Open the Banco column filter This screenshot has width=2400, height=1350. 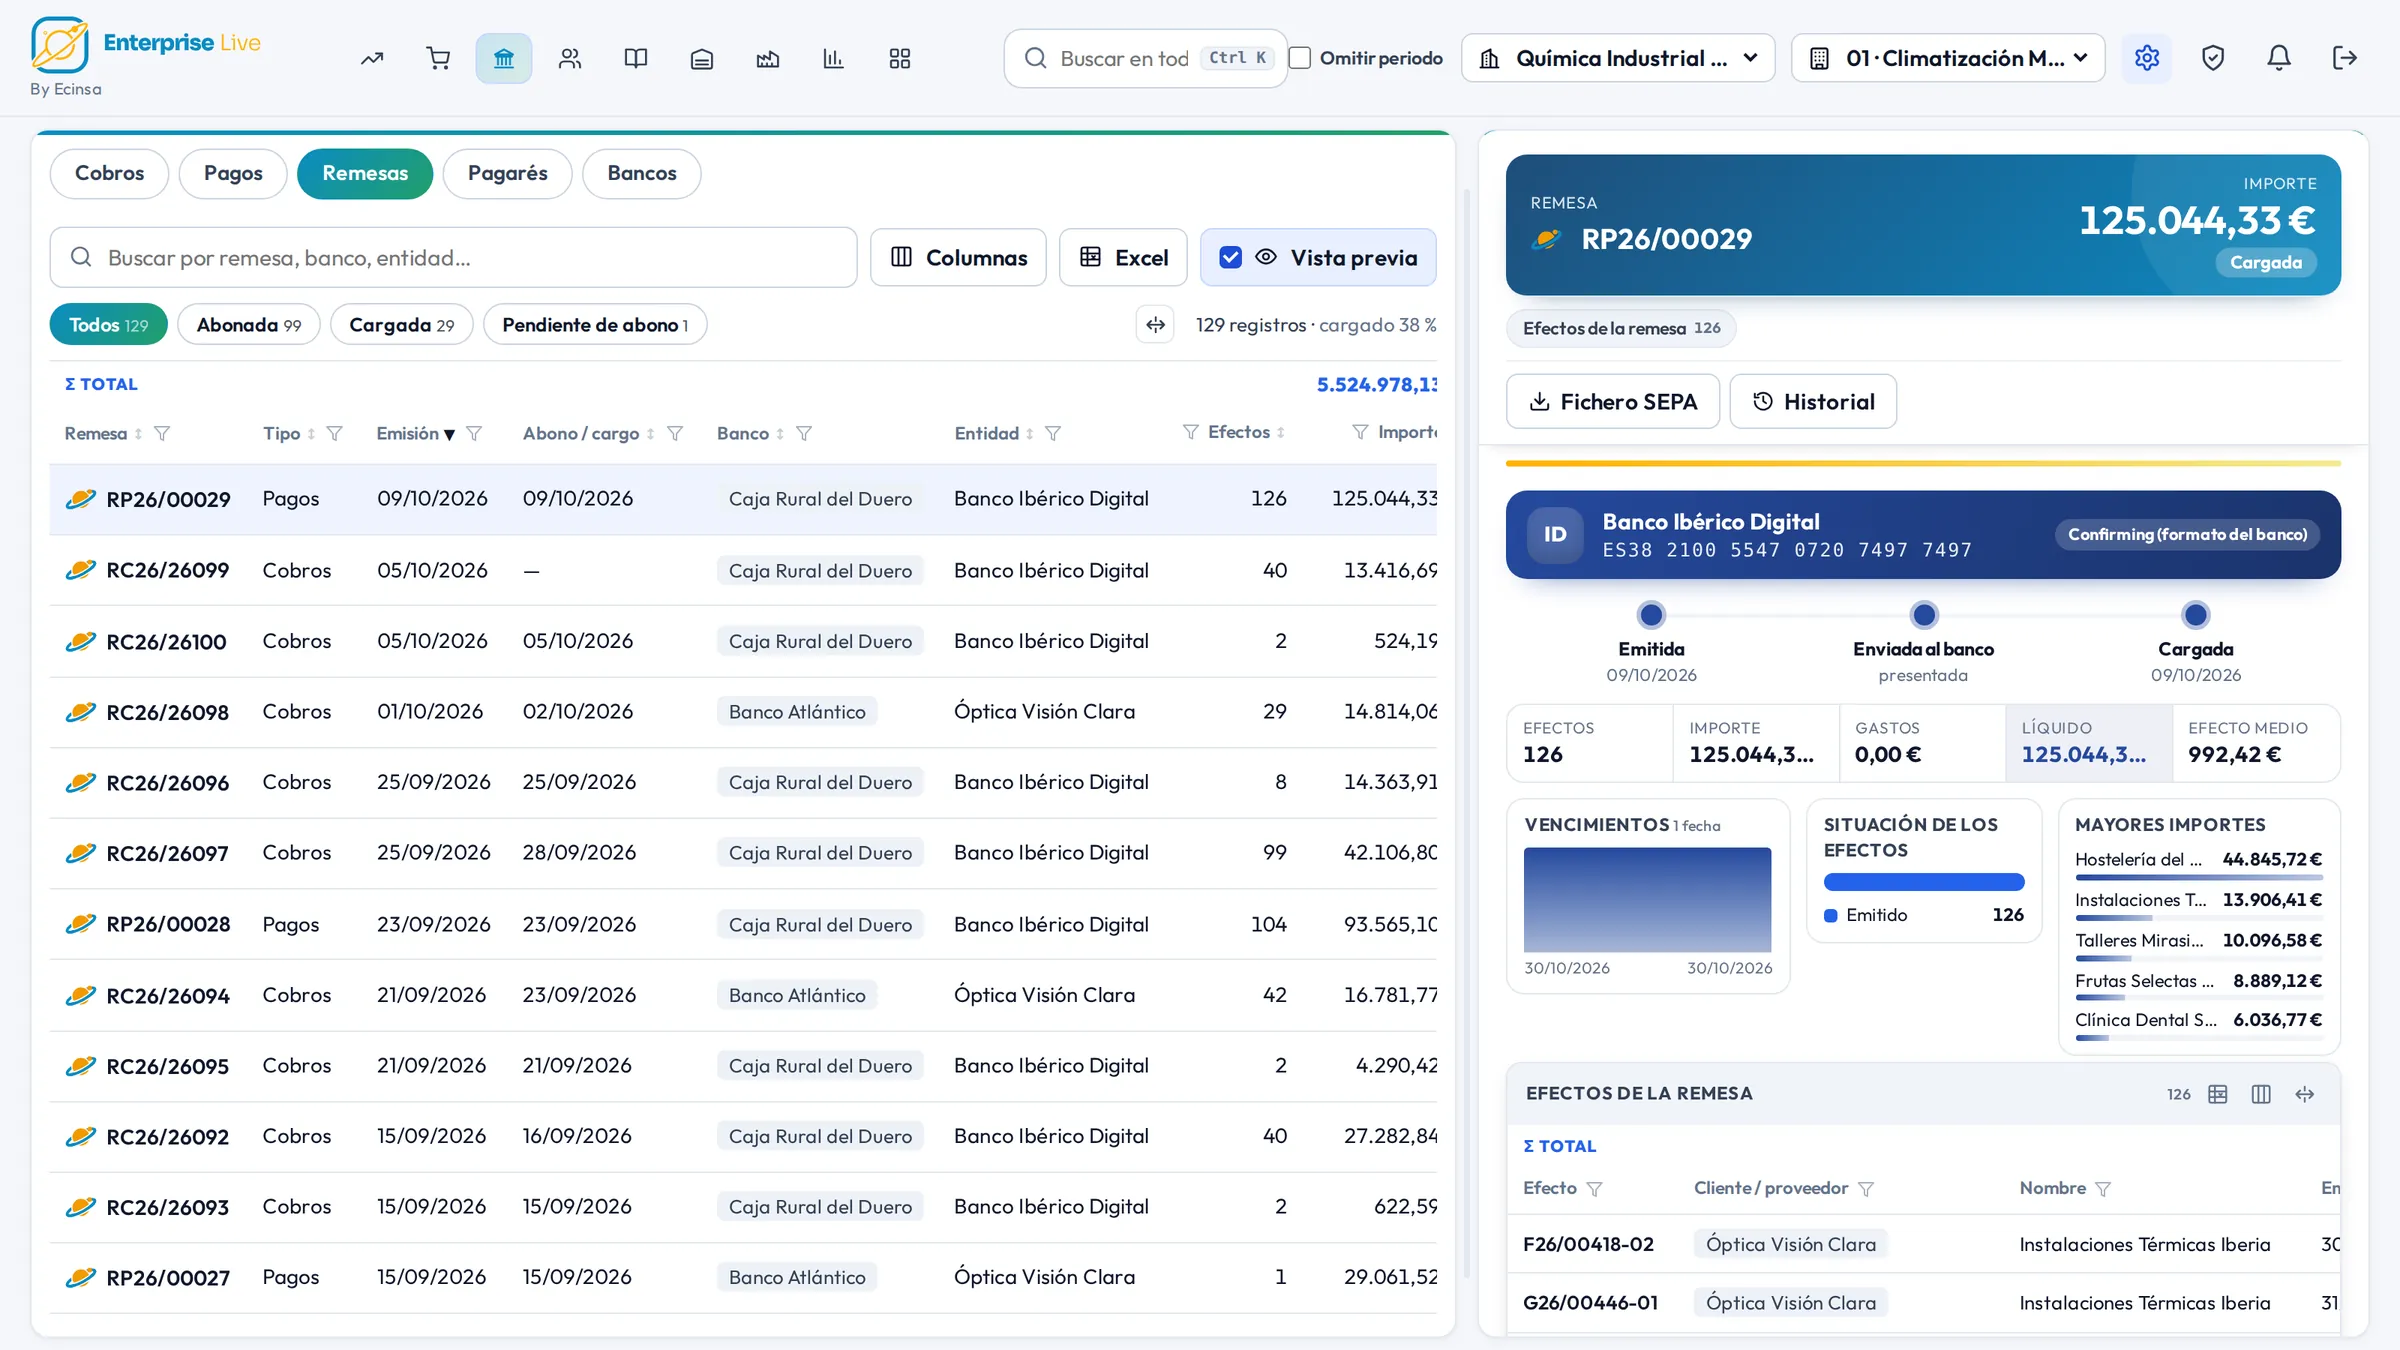(x=804, y=433)
